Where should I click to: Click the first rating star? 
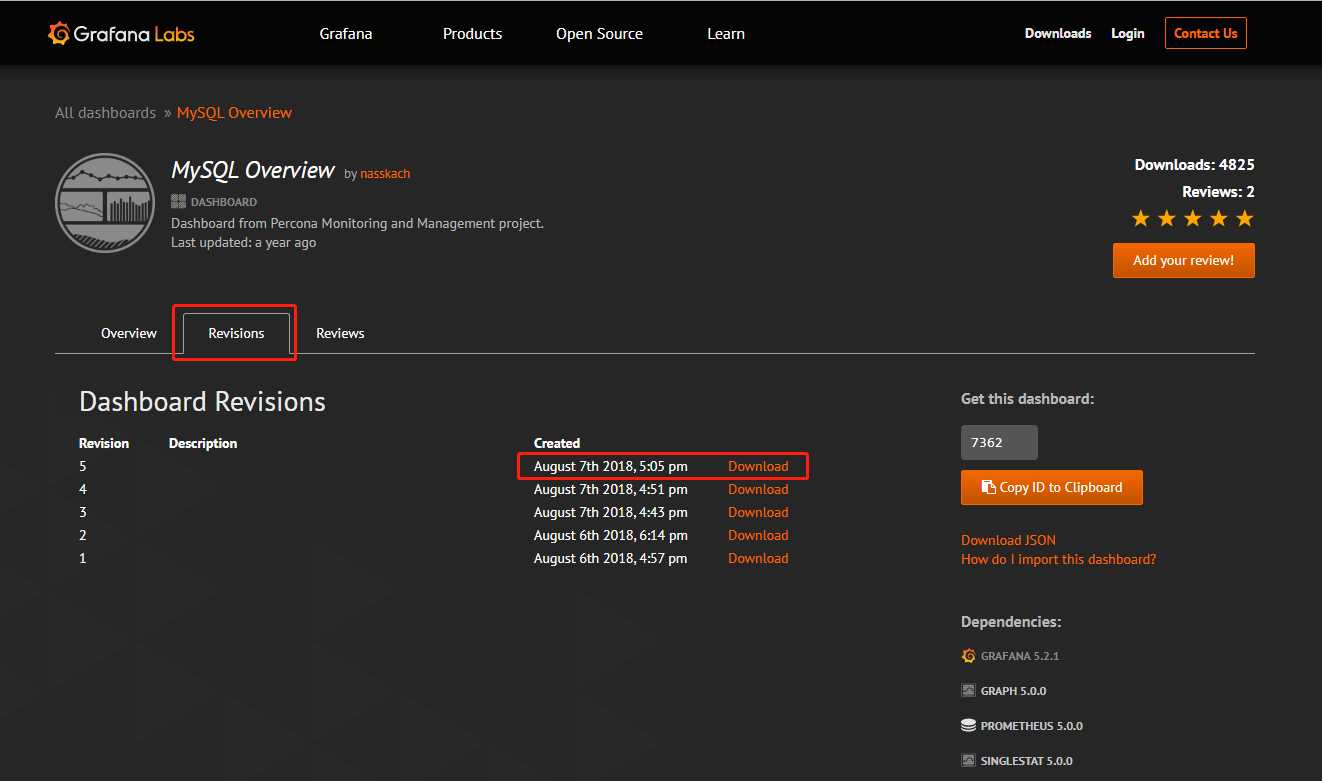(x=1141, y=218)
